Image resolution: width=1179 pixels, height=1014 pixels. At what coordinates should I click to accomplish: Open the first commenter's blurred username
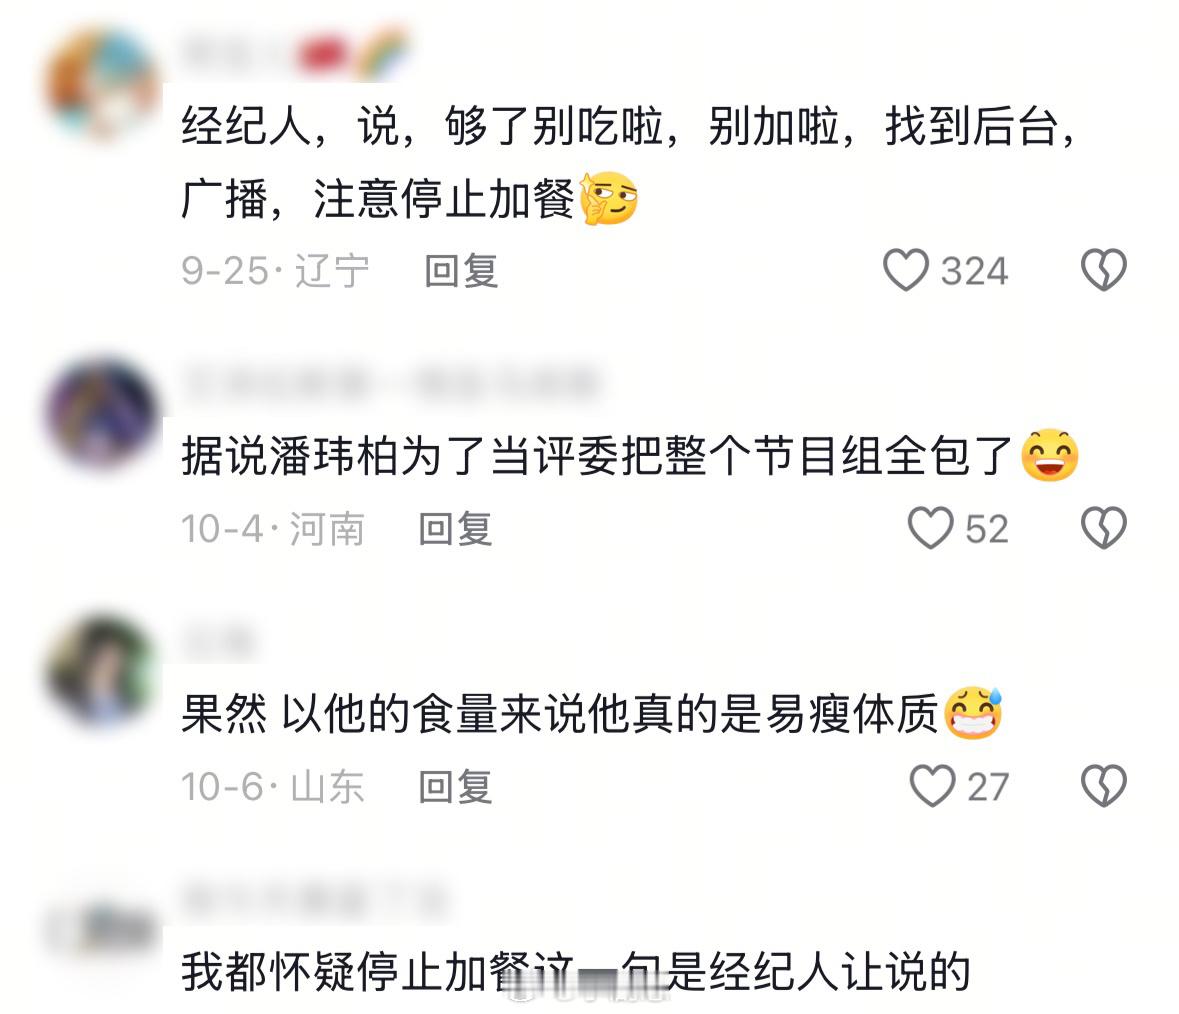(x=295, y=53)
